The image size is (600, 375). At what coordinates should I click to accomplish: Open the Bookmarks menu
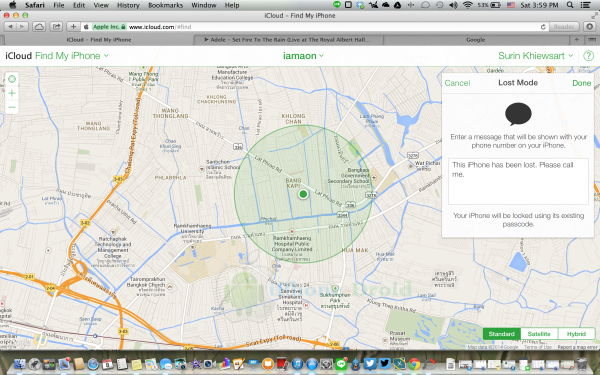point(165,5)
